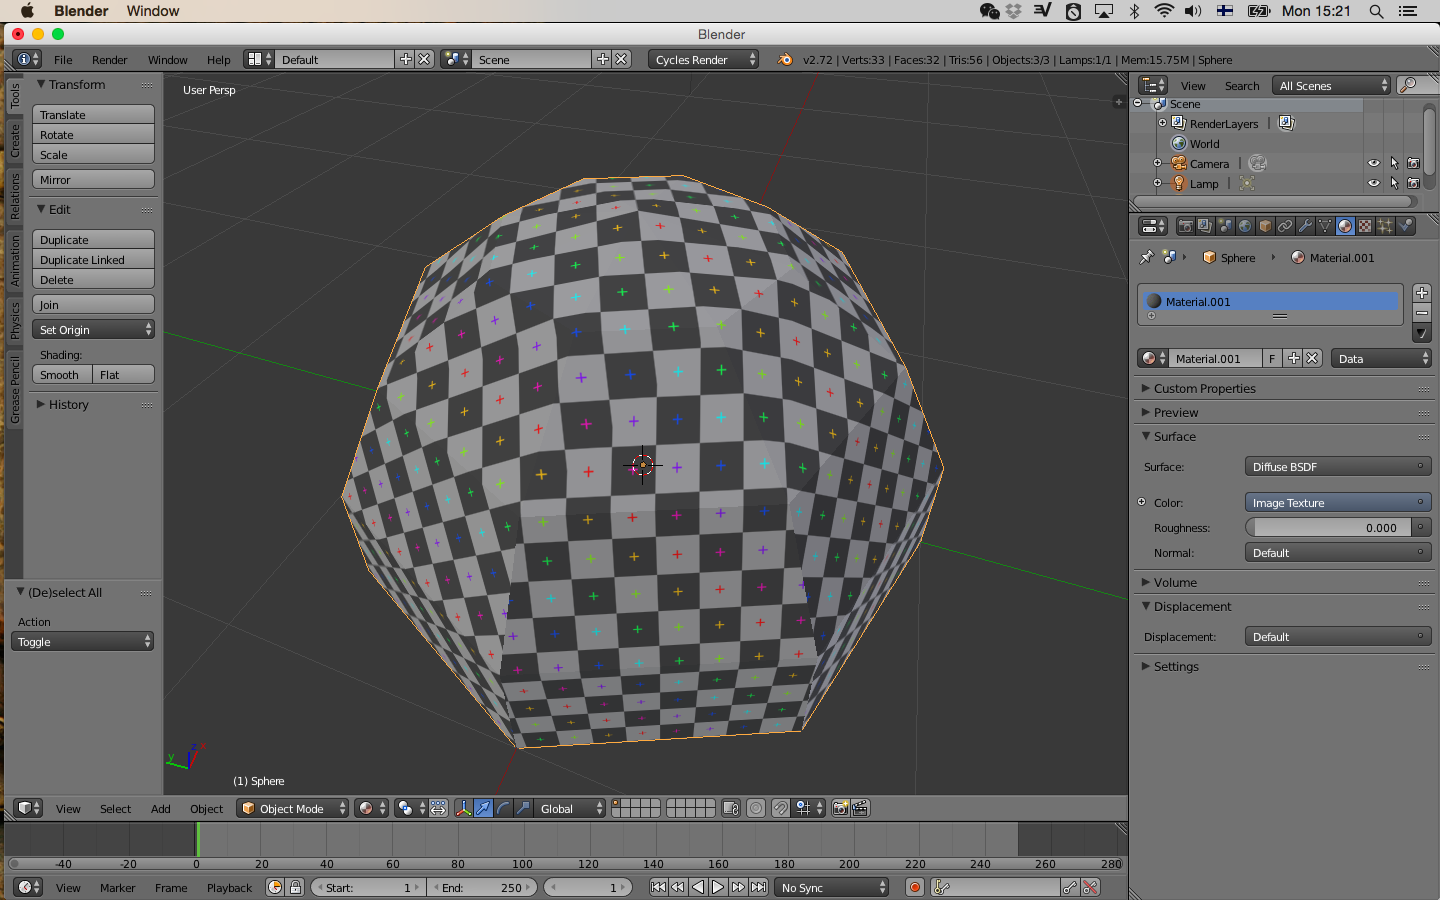Enable the timeline record keyframe button
The width and height of the screenshot is (1440, 900).
(x=914, y=887)
